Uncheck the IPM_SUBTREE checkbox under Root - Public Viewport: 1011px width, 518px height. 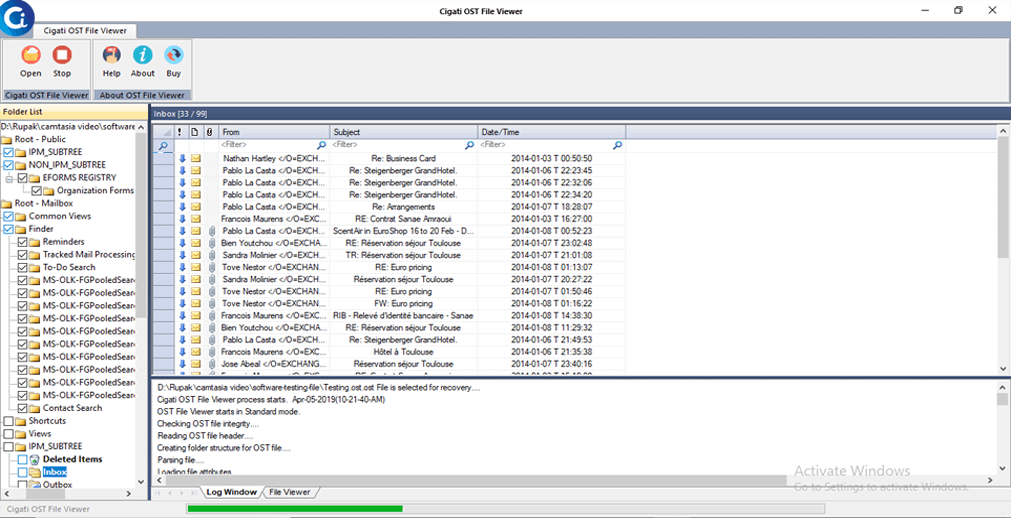(8, 152)
